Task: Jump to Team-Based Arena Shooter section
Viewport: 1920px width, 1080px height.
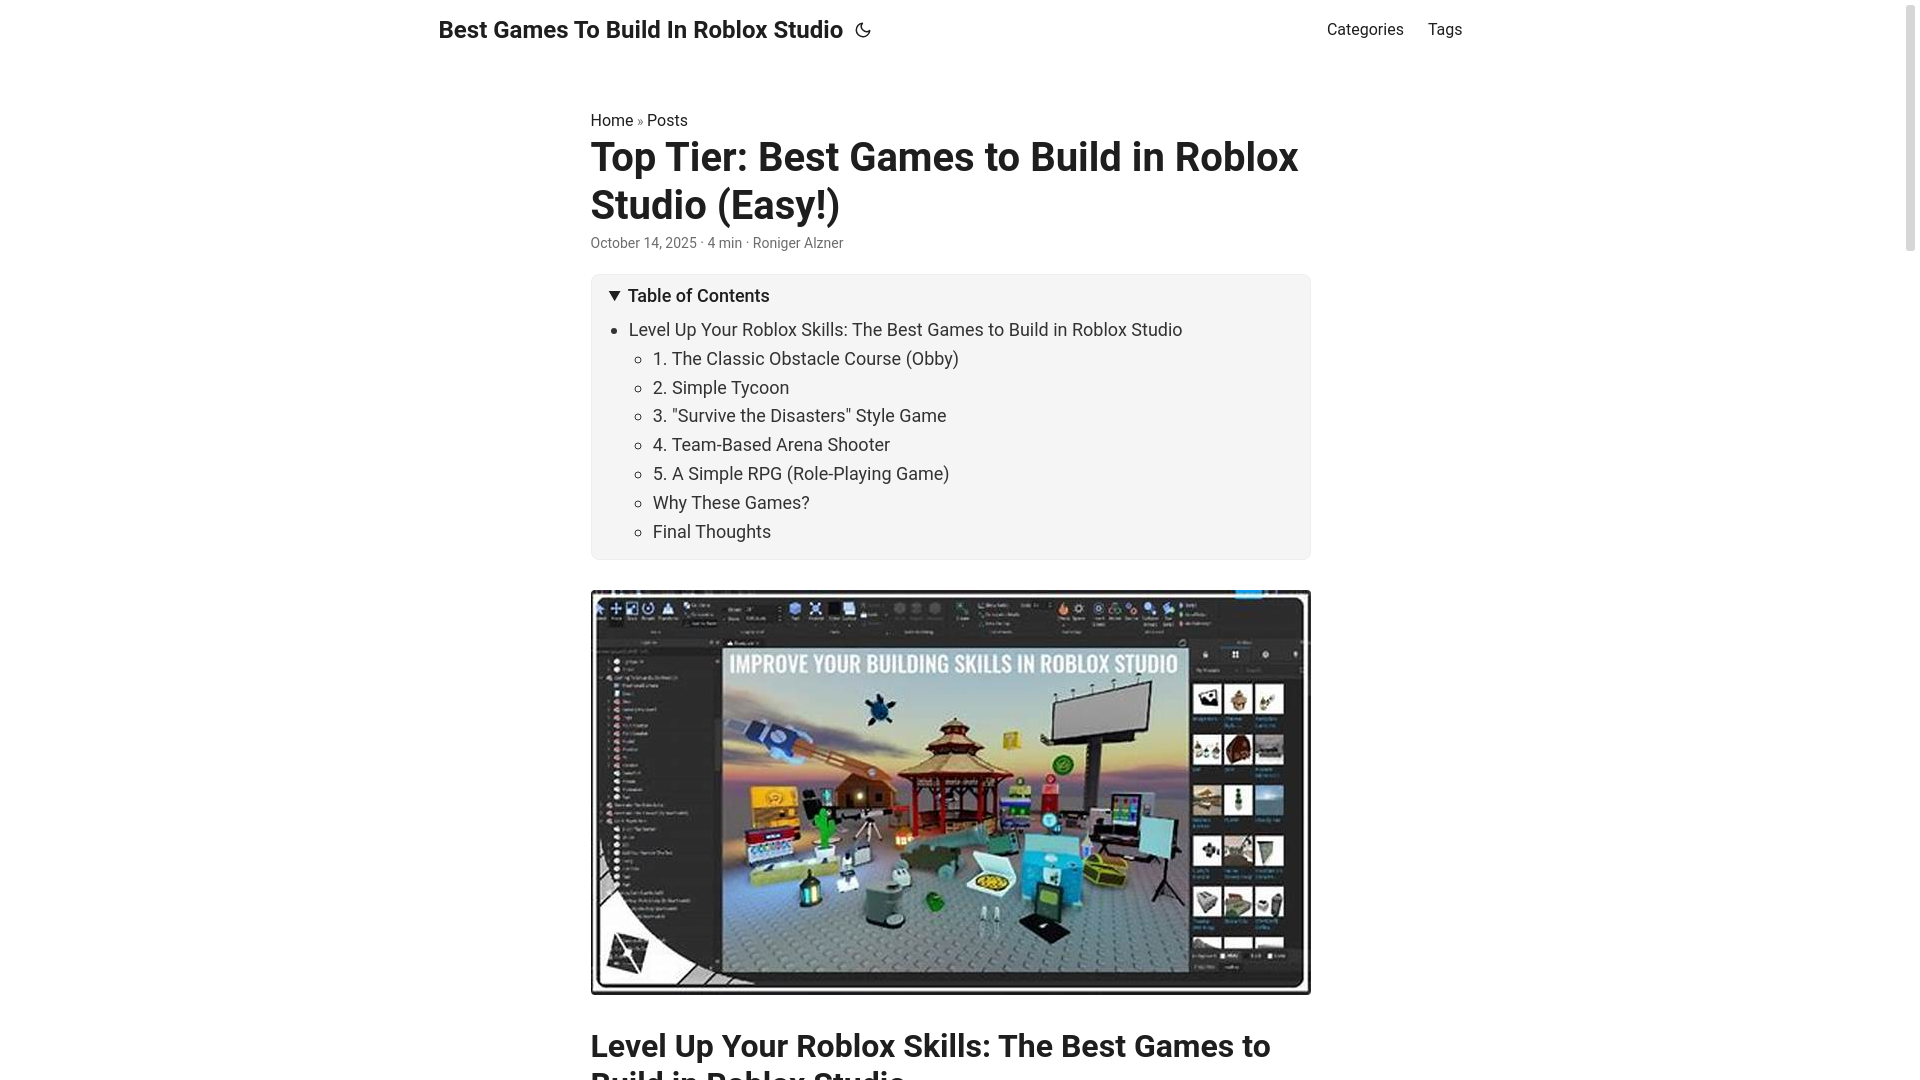Action: 771,445
